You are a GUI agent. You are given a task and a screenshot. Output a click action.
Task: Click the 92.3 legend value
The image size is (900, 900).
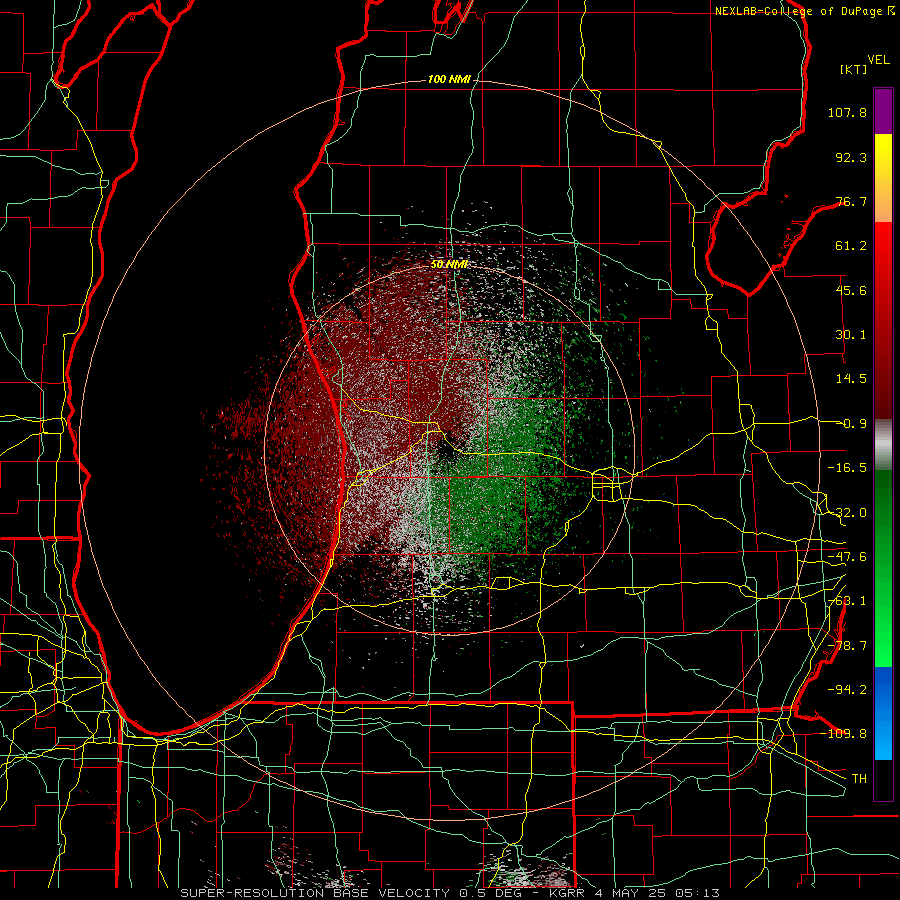(851, 157)
